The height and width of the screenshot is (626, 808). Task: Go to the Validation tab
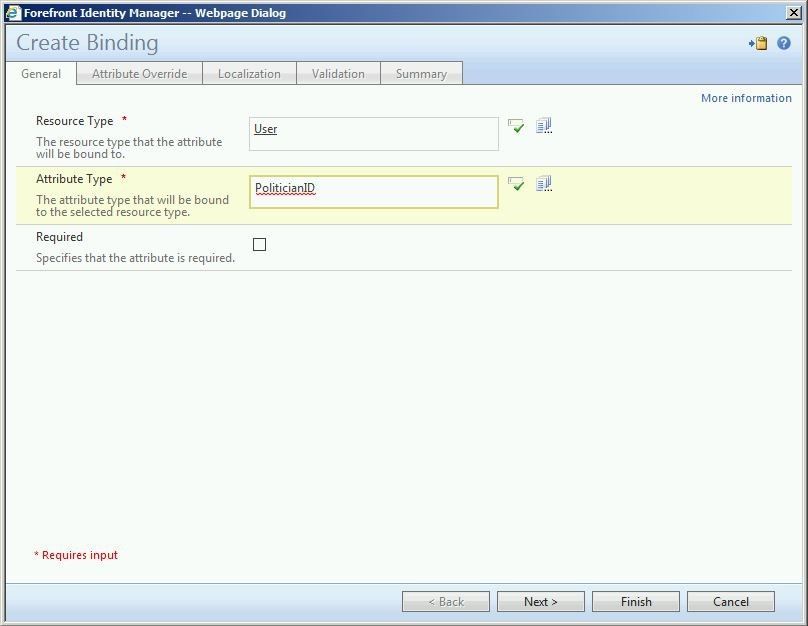pos(338,74)
